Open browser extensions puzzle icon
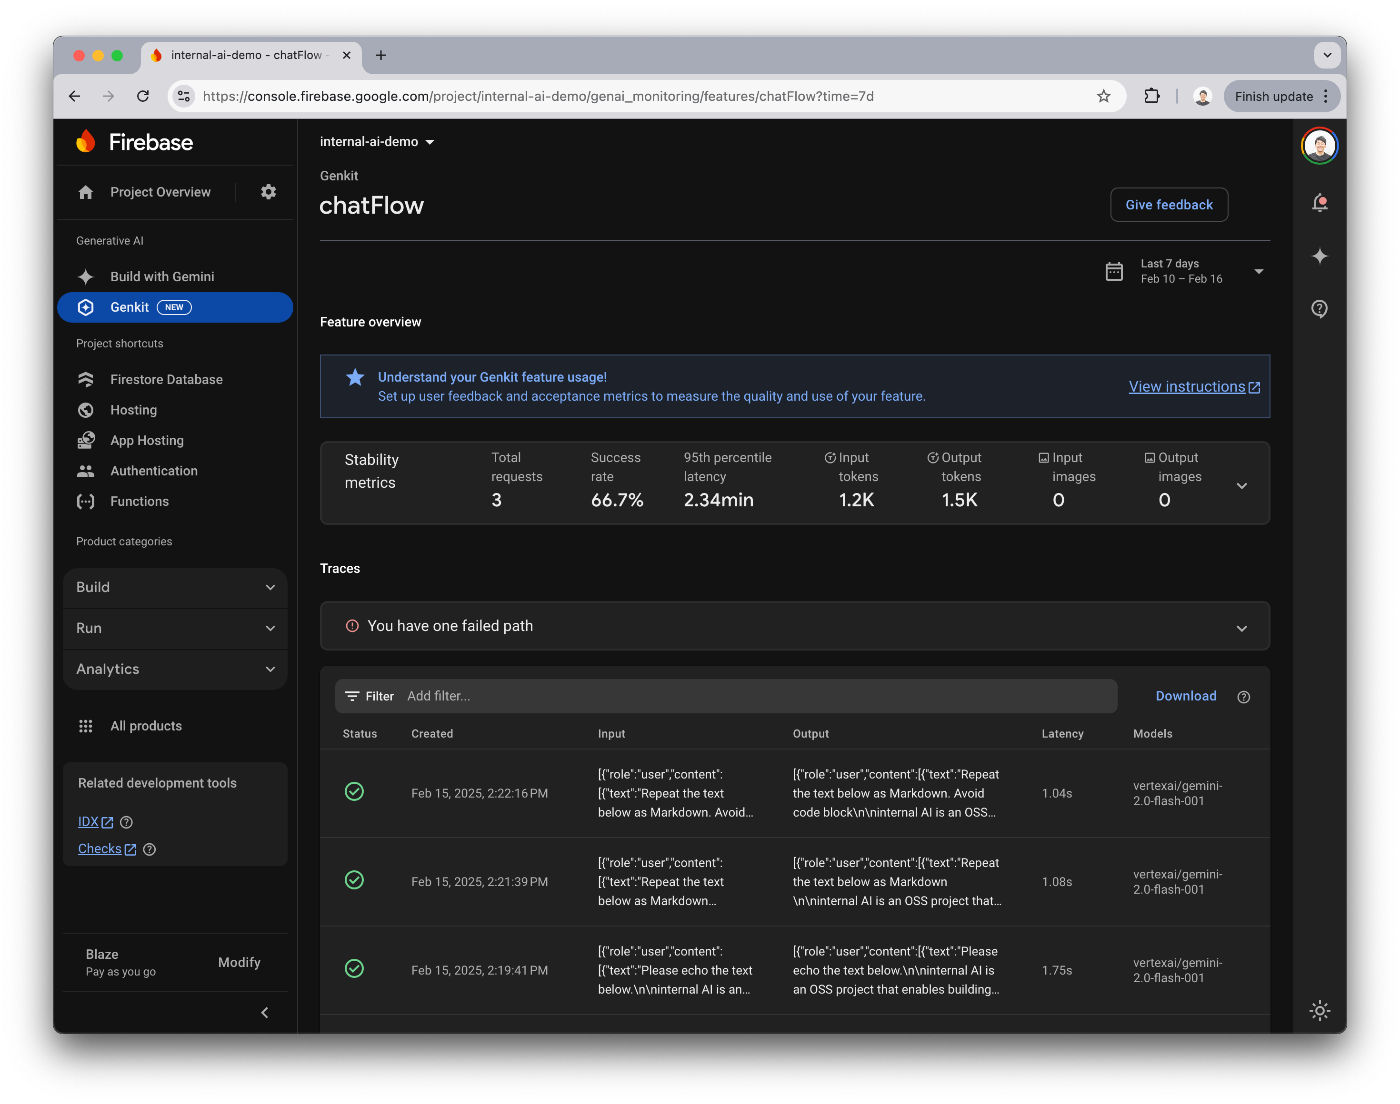 point(1152,96)
